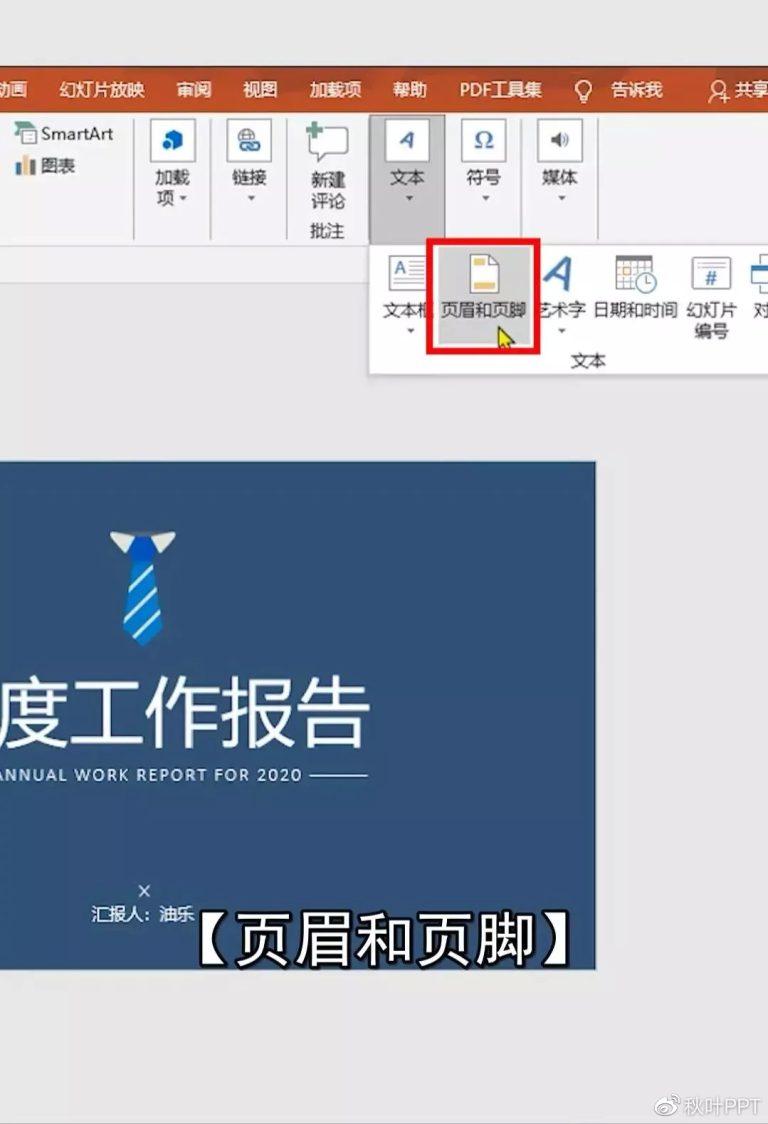Viewport: 768px width, 1124px height.
Task: Open the PDF工具集 tab
Action: (501, 90)
